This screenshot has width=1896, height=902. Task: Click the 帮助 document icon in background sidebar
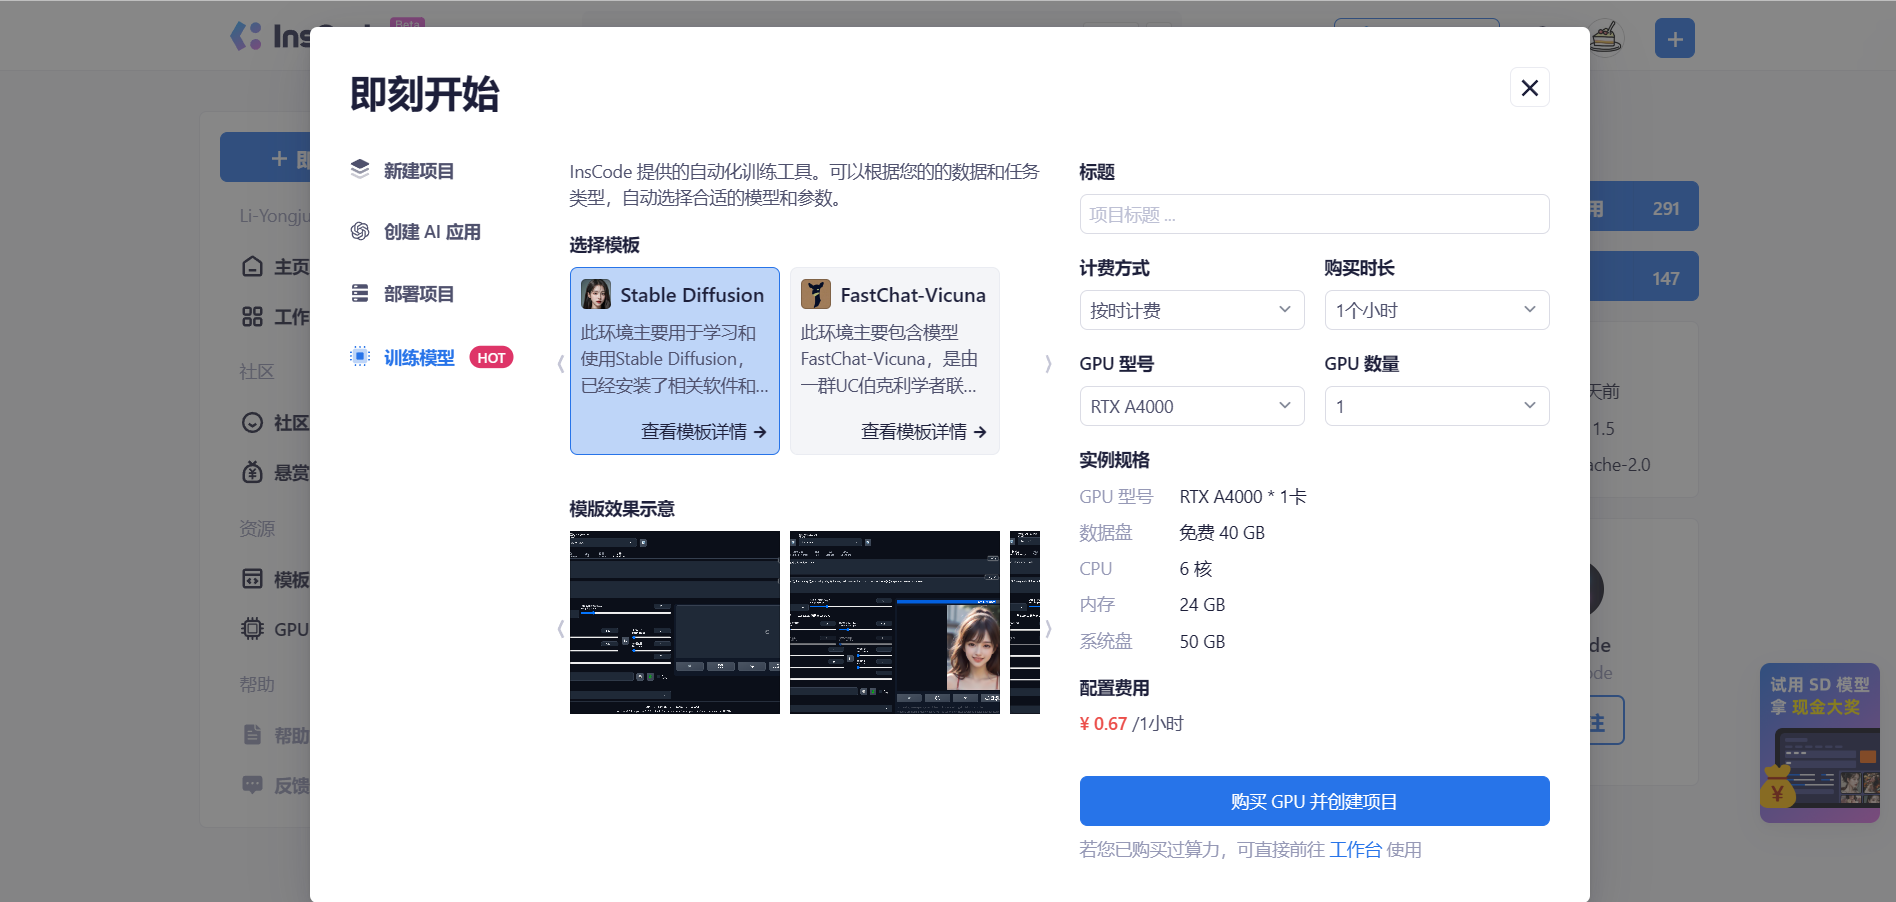tap(252, 735)
